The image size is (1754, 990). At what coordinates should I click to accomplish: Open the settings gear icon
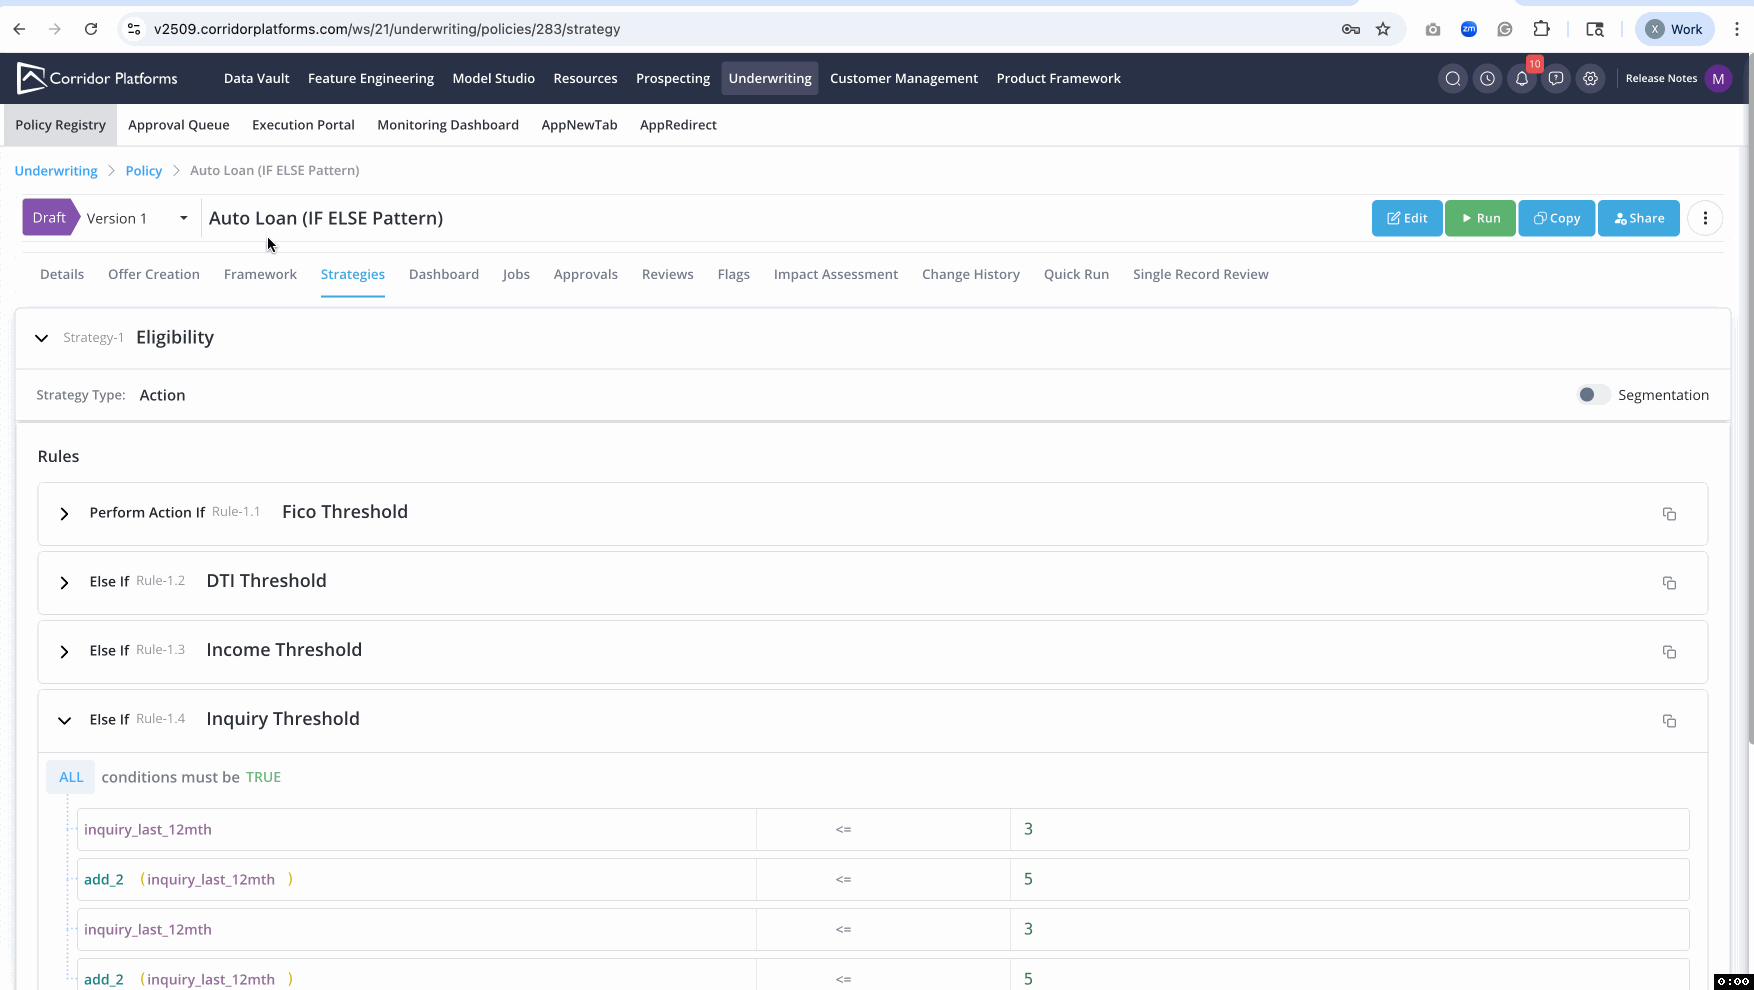(x=1590, y=79)
